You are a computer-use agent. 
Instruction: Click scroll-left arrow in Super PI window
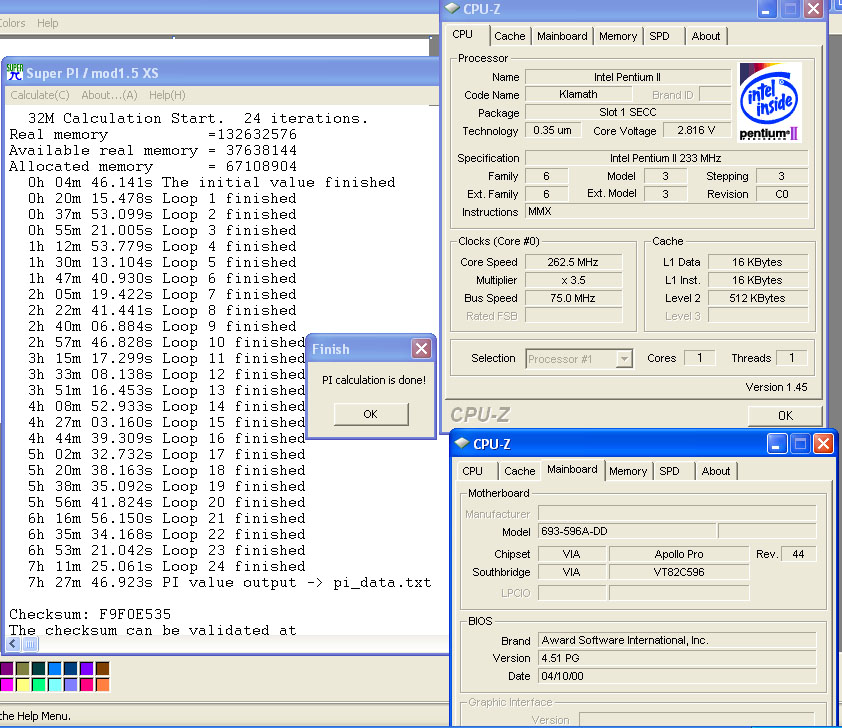[13, 644]
